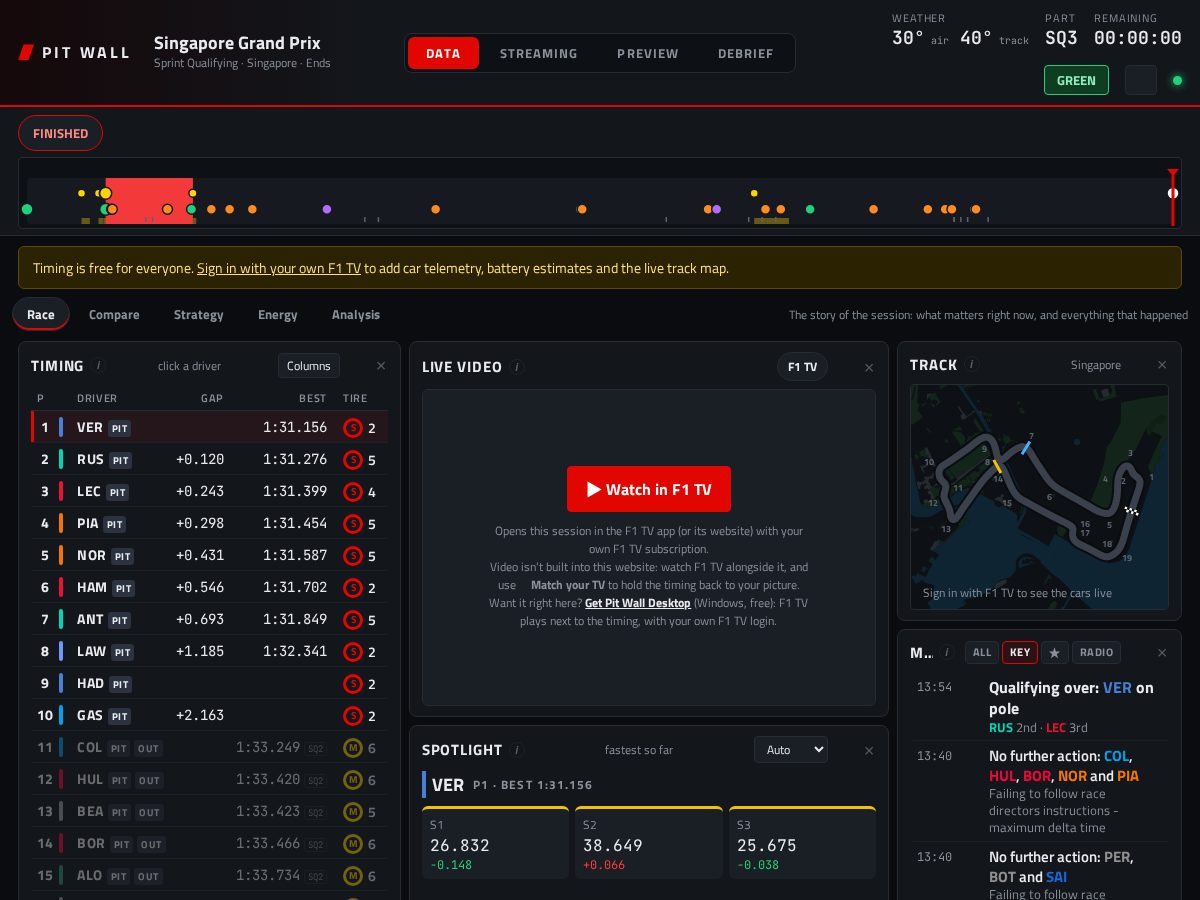The height and width of the screenshot is (900, 1200).
Task: Click PIA's team color bar
Action: (x=61, y=523)
